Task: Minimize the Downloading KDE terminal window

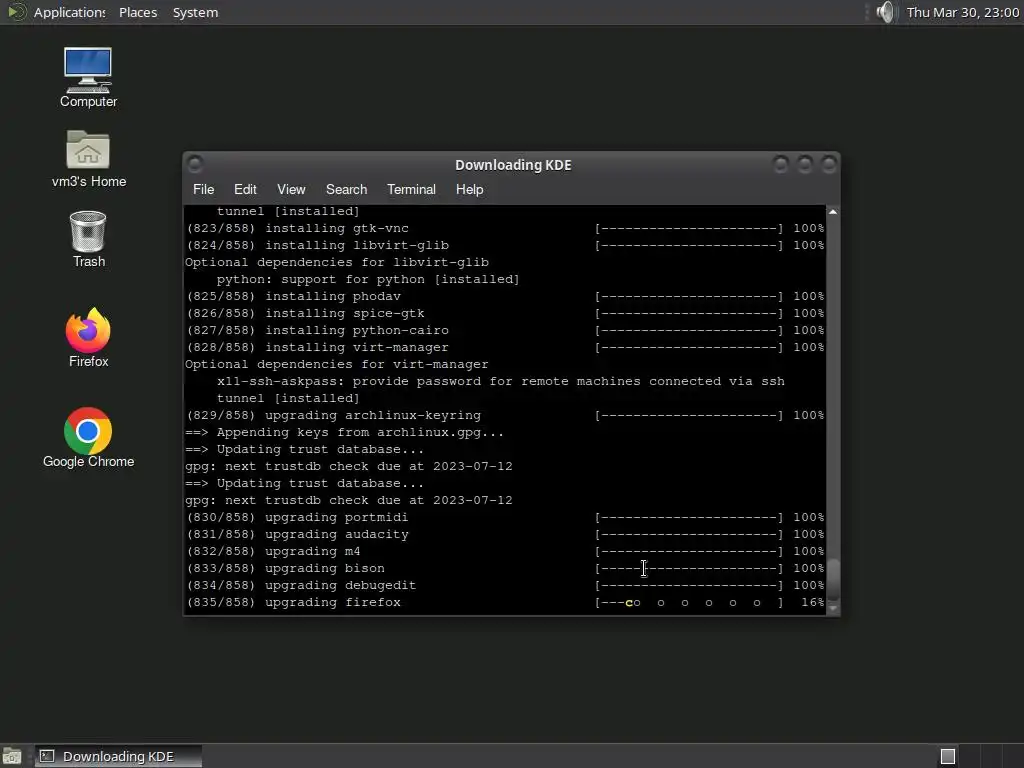Action: [x=780, y=164]
